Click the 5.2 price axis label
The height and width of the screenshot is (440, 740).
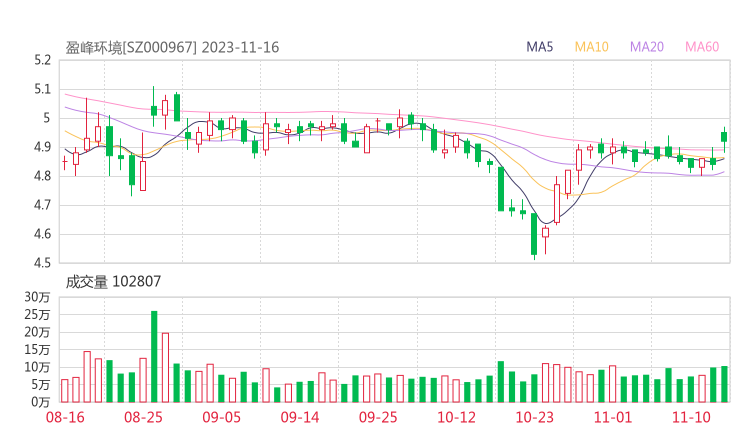coord(42,60)
